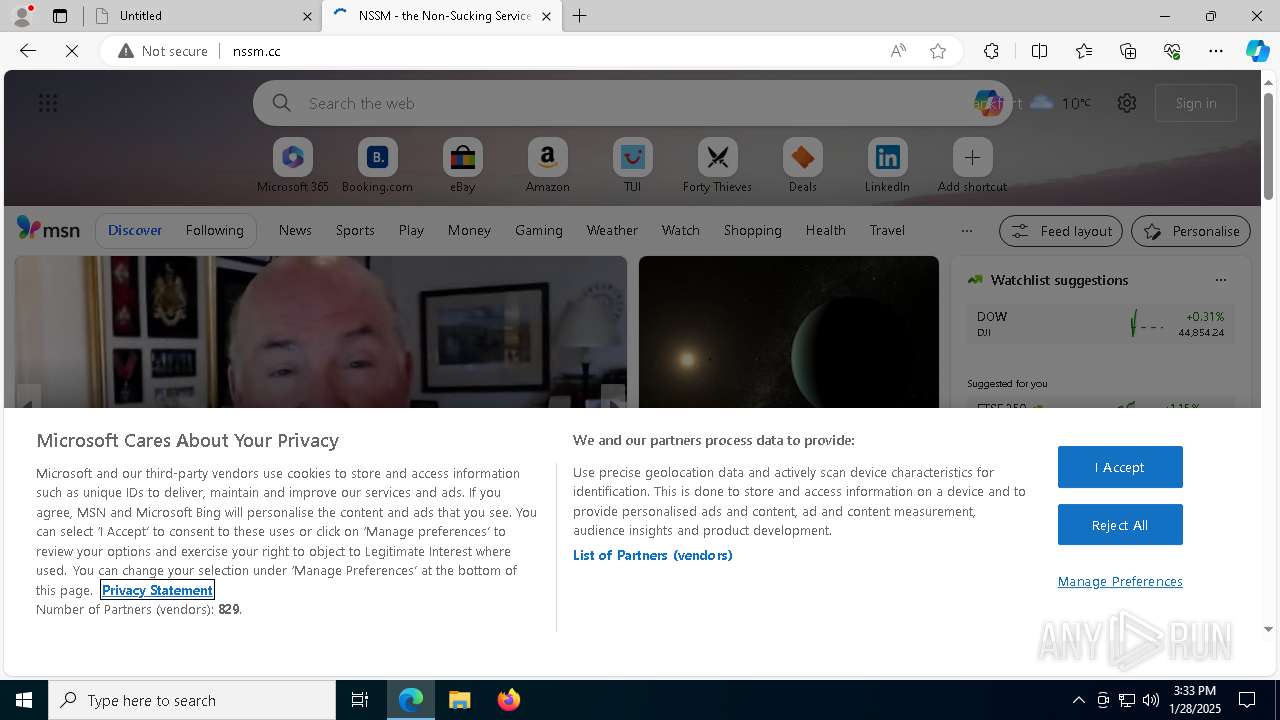The height and width of the screenshot is (720, 1280).
Task: Select the Discover feed tab
Action: tap(135, 230)
